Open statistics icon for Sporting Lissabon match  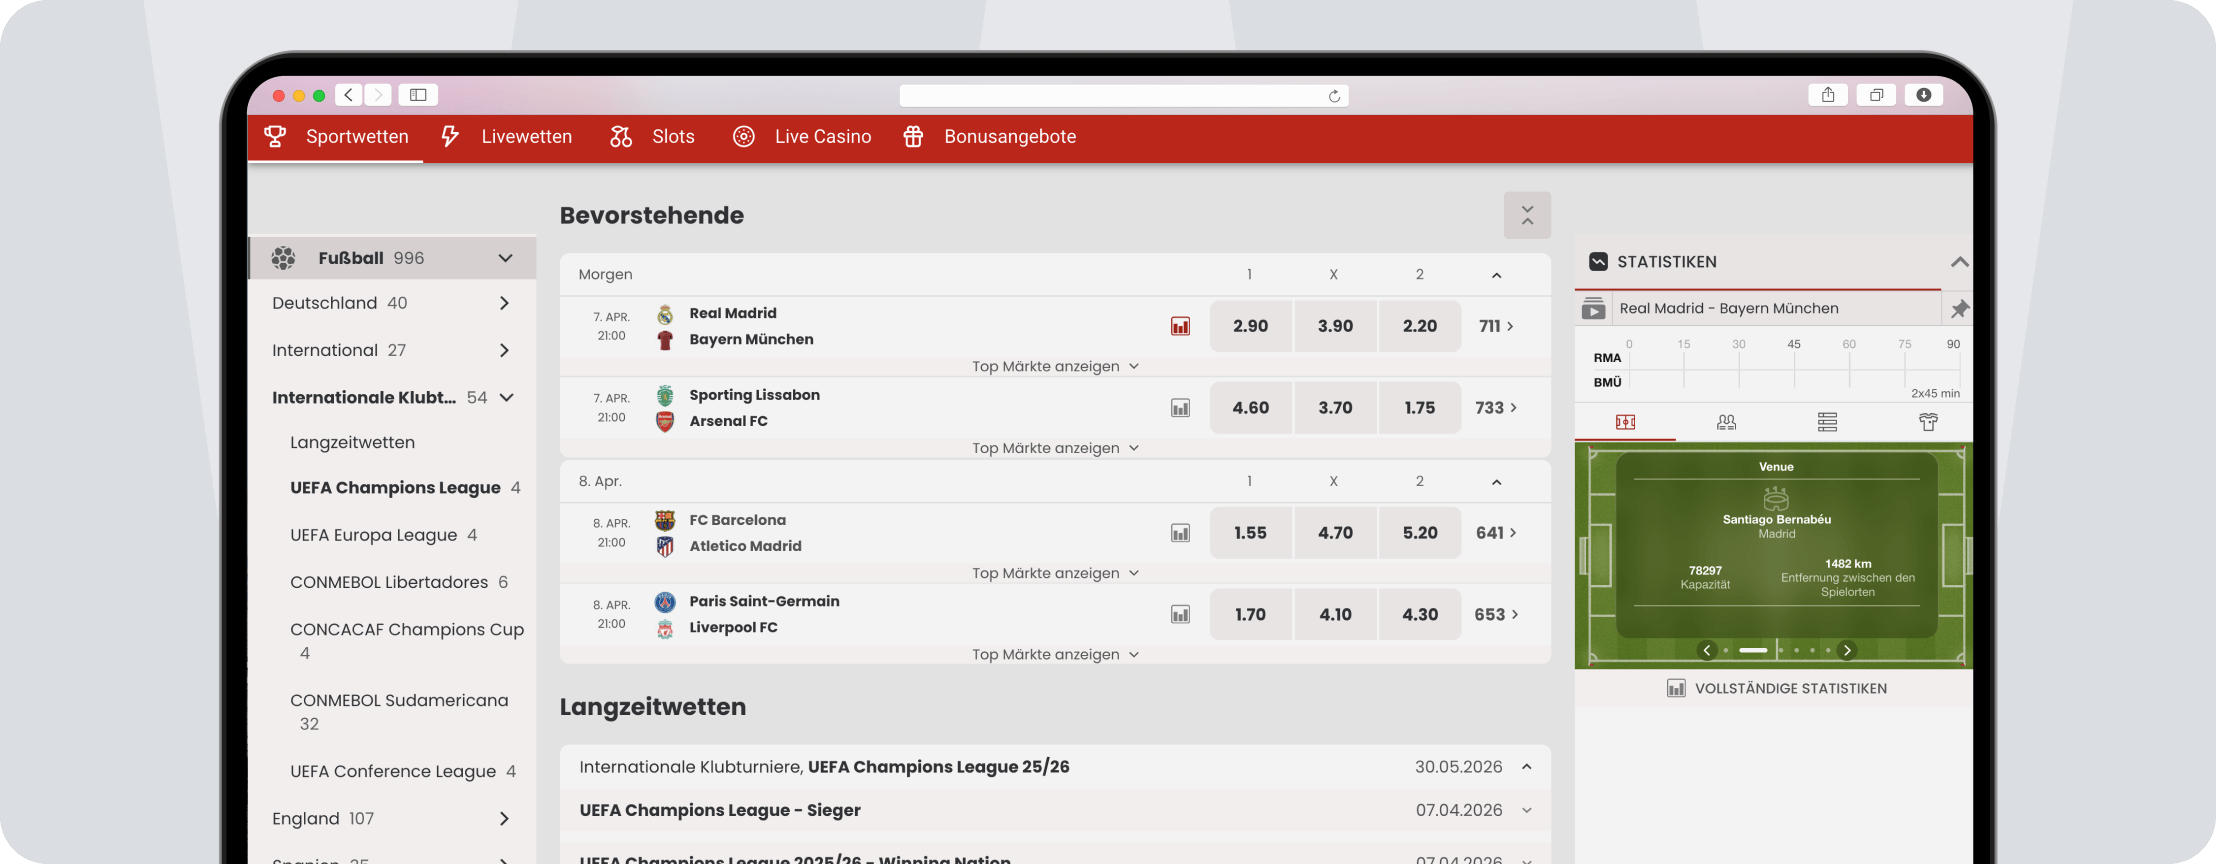pyautogui.click(x=1180, y=408)
